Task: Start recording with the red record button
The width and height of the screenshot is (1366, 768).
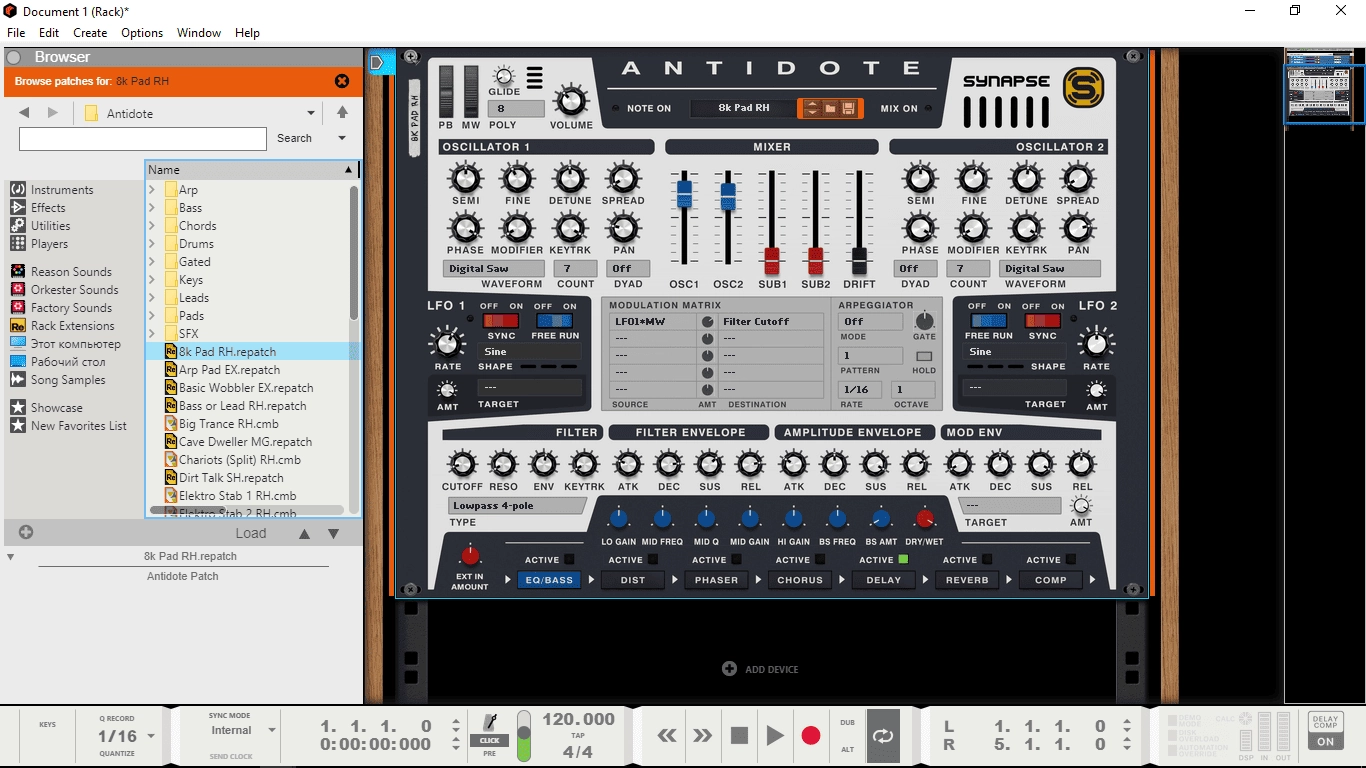Action: pos(811,736)
